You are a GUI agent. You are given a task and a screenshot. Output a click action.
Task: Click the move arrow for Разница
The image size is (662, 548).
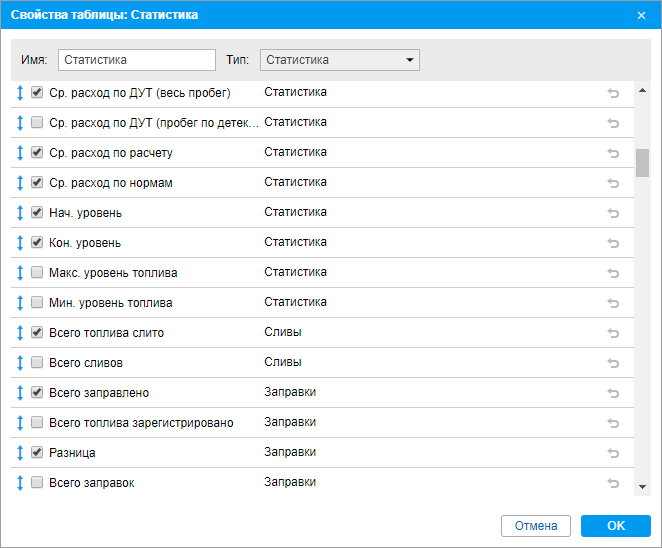point(20,453)
